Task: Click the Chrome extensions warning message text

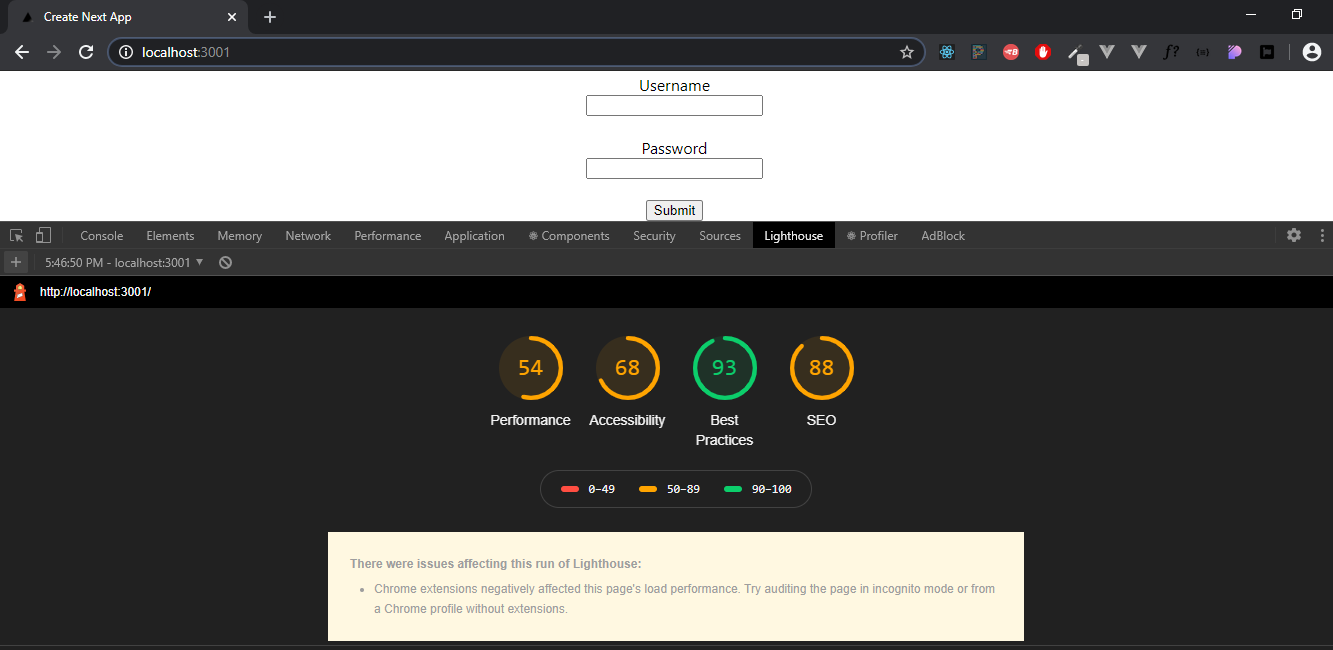Action: coord(684,599)
